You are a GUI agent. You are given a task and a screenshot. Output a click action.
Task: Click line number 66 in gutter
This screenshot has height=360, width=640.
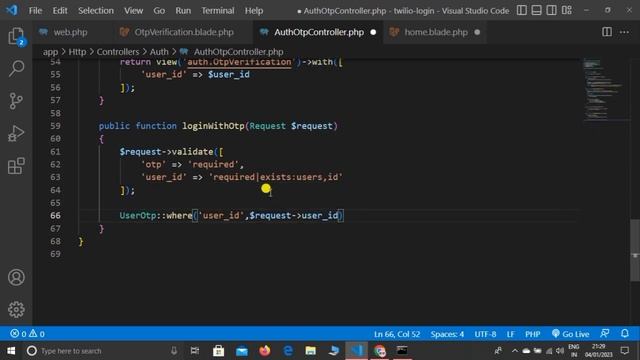point(55,215)
